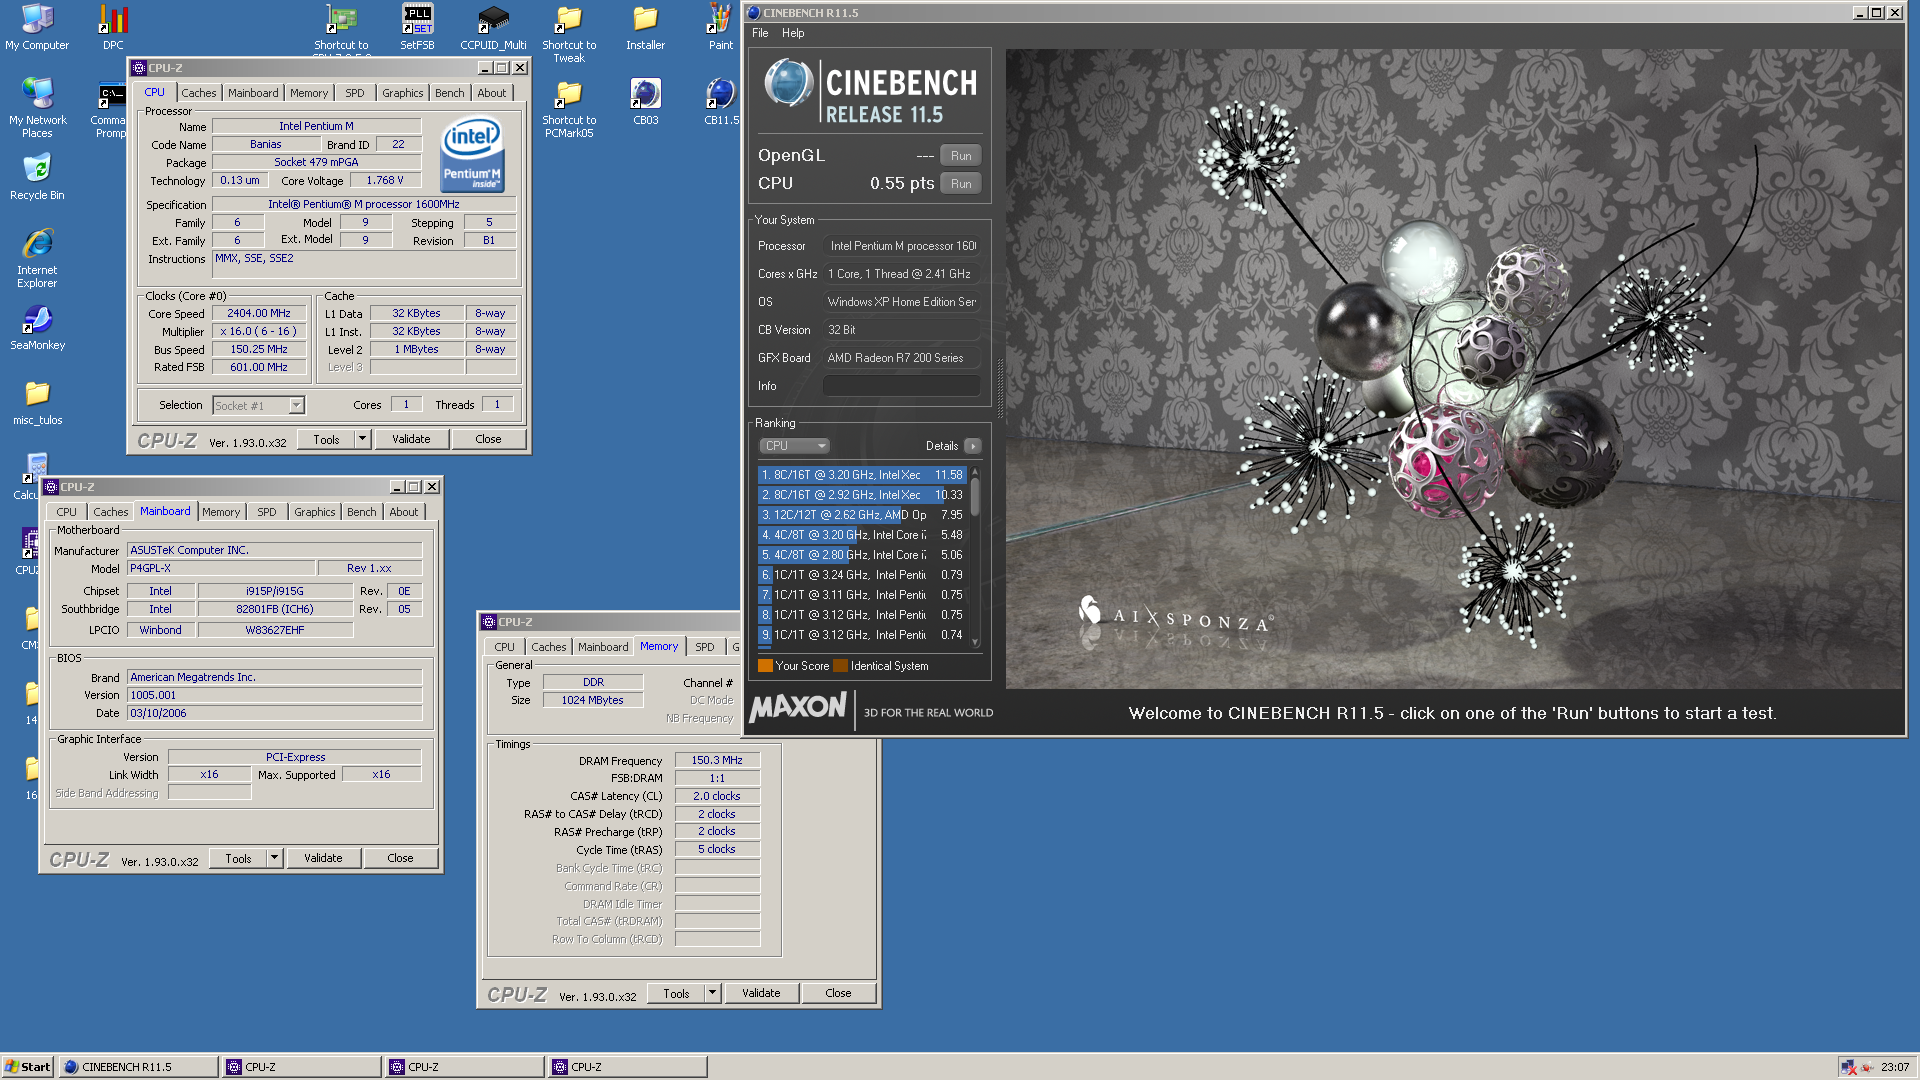Click the MAXON logo
Viewport: 1920px width, 1080px height.
(x=798, y=708)
